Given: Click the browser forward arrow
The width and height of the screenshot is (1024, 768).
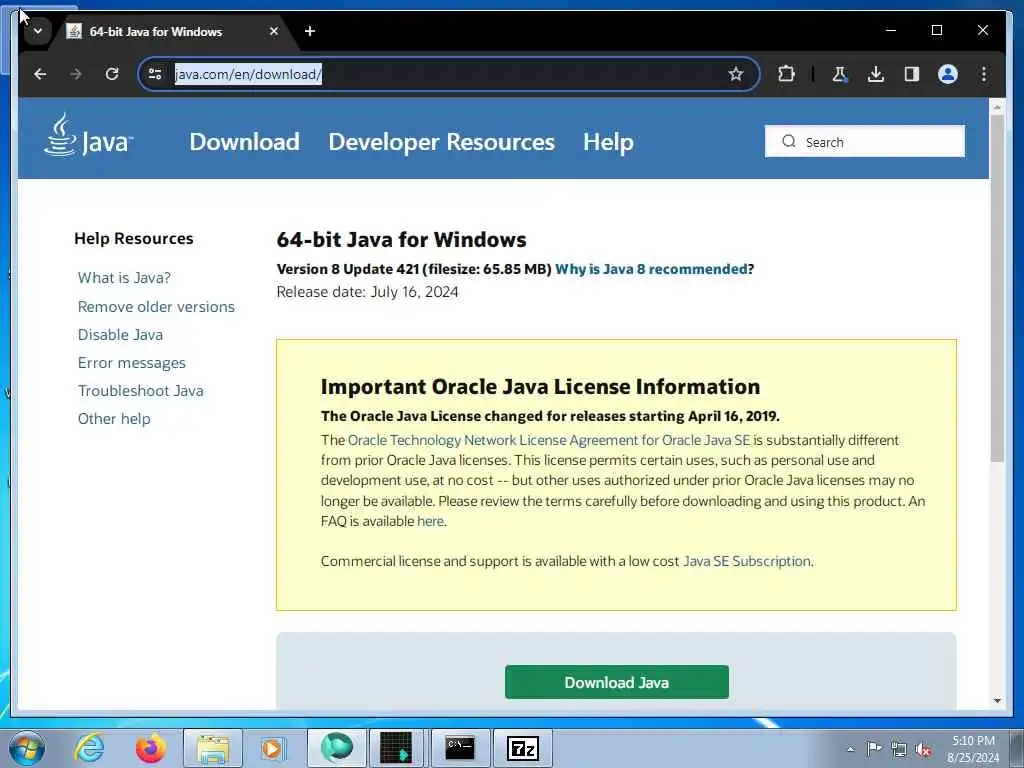Looking at the screenshot, I should [76, 74].
